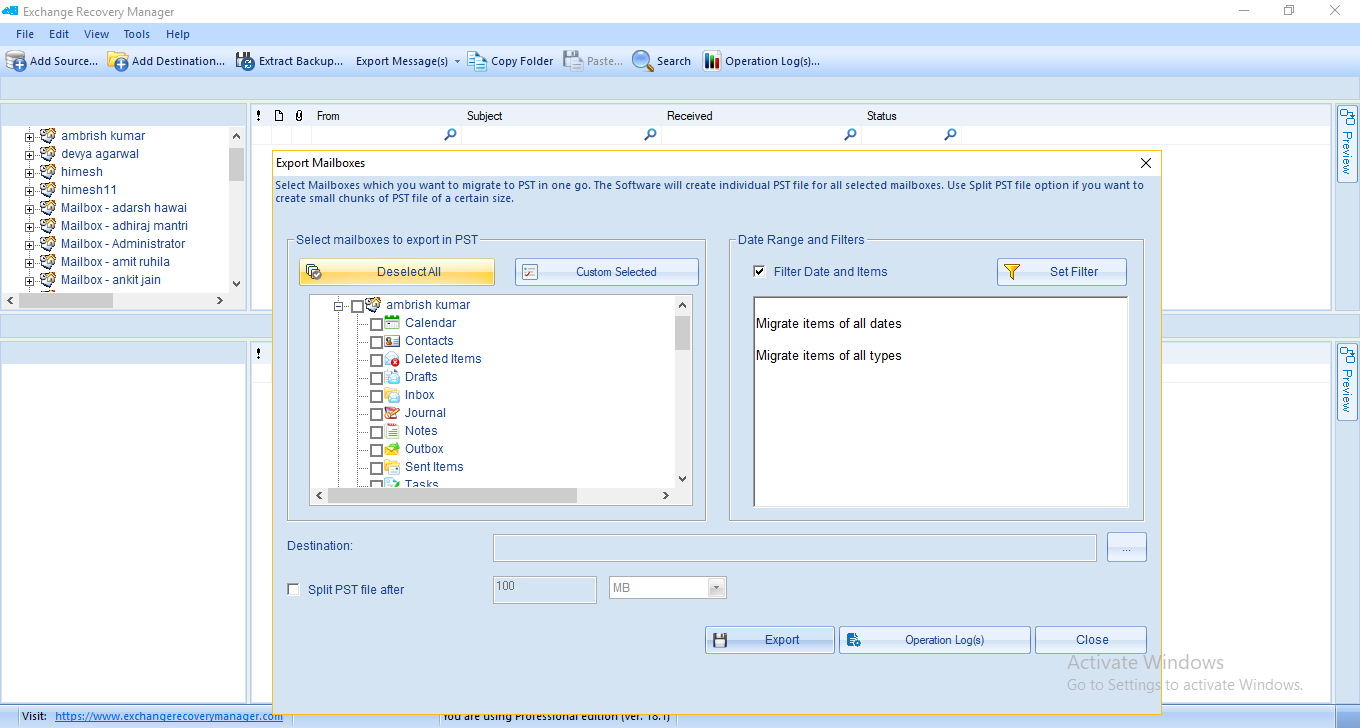This screenshot has width=1372, height=728.
Task: Click the search icon in Subject column
Action: (650, 135)
